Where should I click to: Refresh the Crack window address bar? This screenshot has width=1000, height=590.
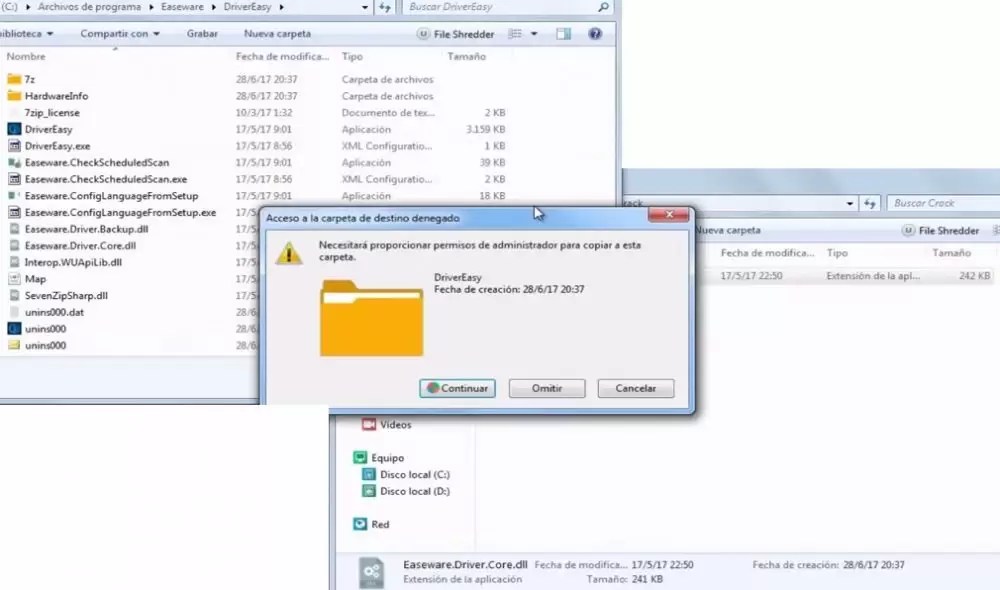tap(870, 203)
